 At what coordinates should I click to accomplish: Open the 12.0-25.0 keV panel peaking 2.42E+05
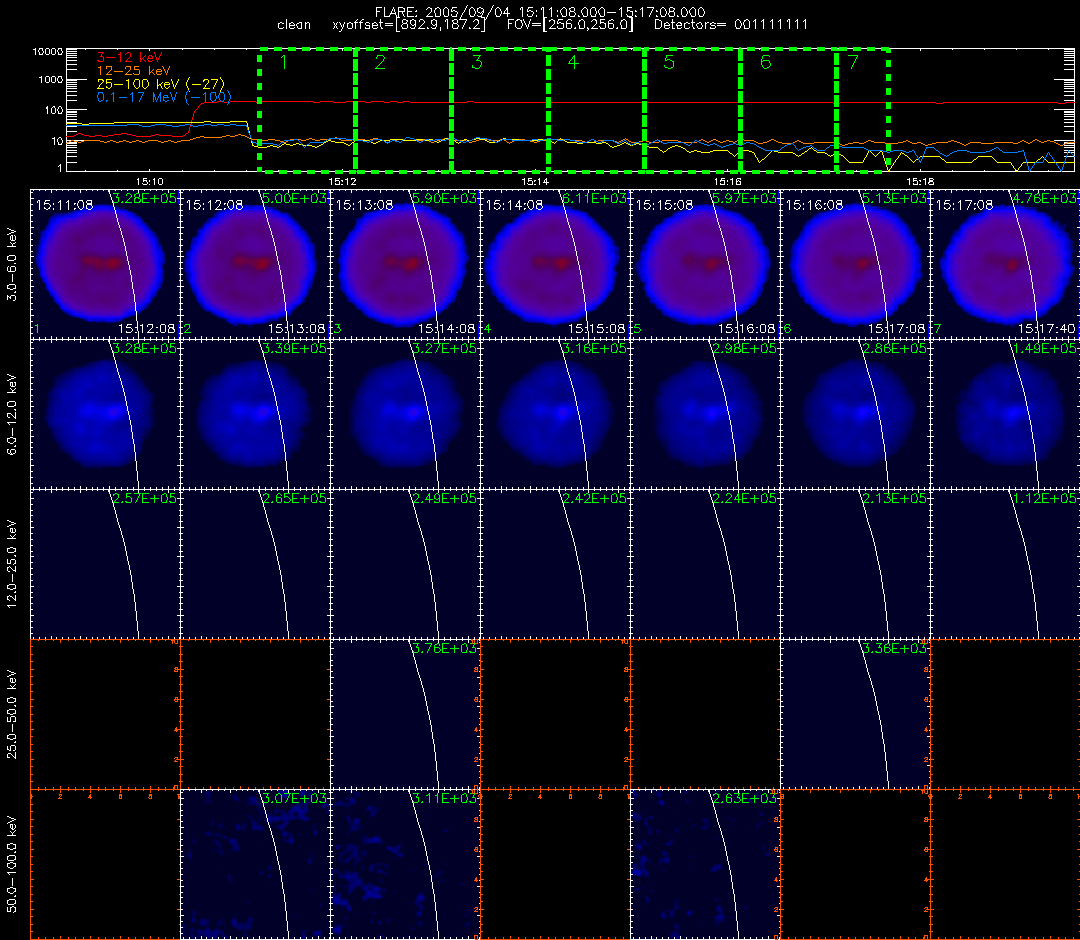click(x=556, y=565)
